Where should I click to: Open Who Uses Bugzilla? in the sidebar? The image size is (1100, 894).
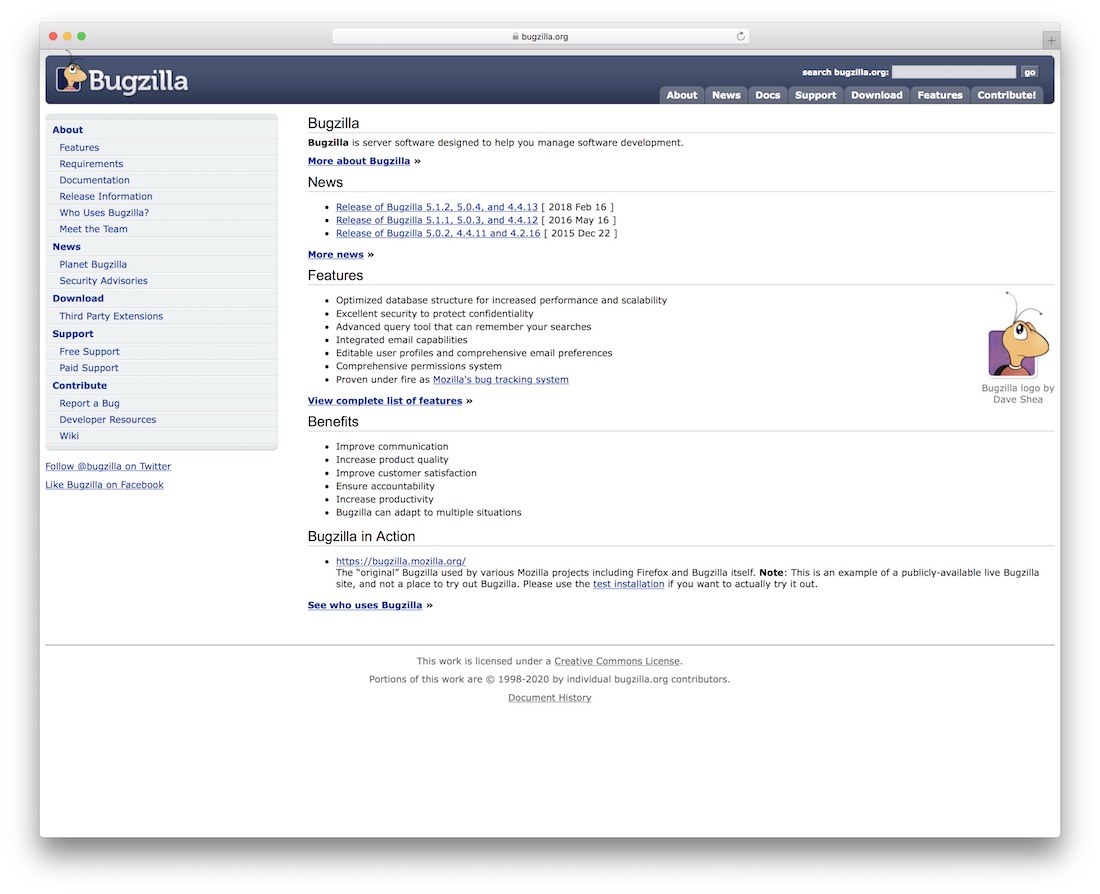click(x=104, y=213)
